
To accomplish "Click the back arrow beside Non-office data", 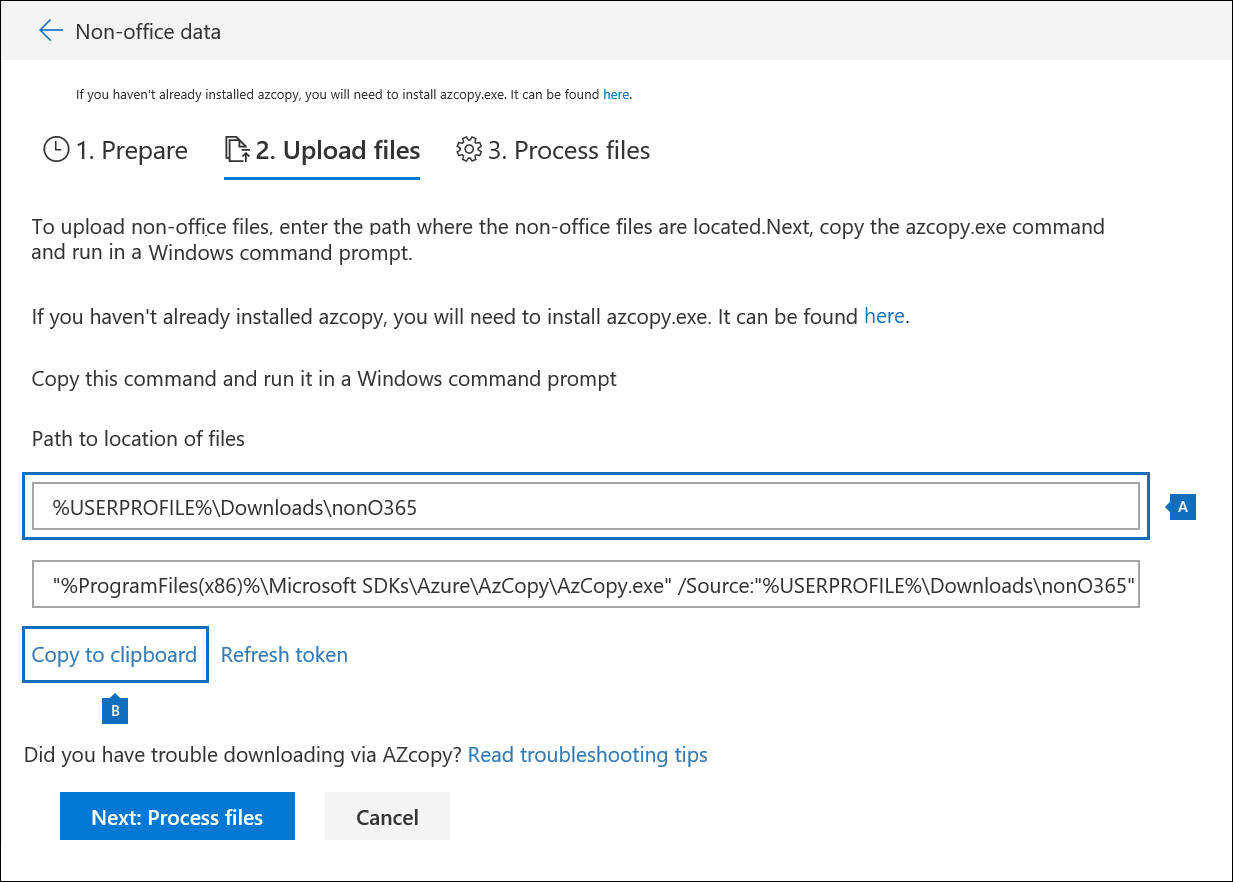I will pos(50,31).
